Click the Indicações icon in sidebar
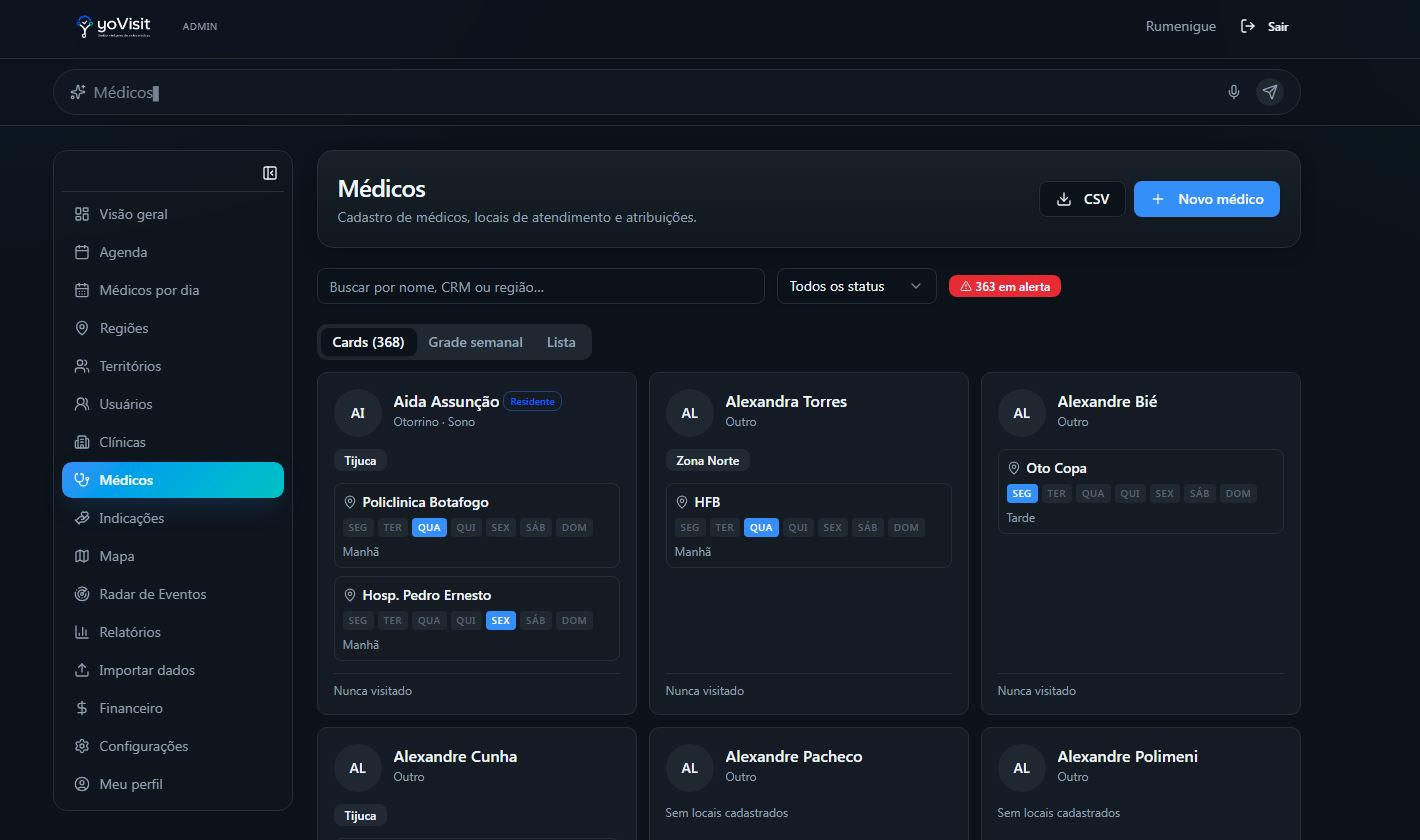 [82, 518]
